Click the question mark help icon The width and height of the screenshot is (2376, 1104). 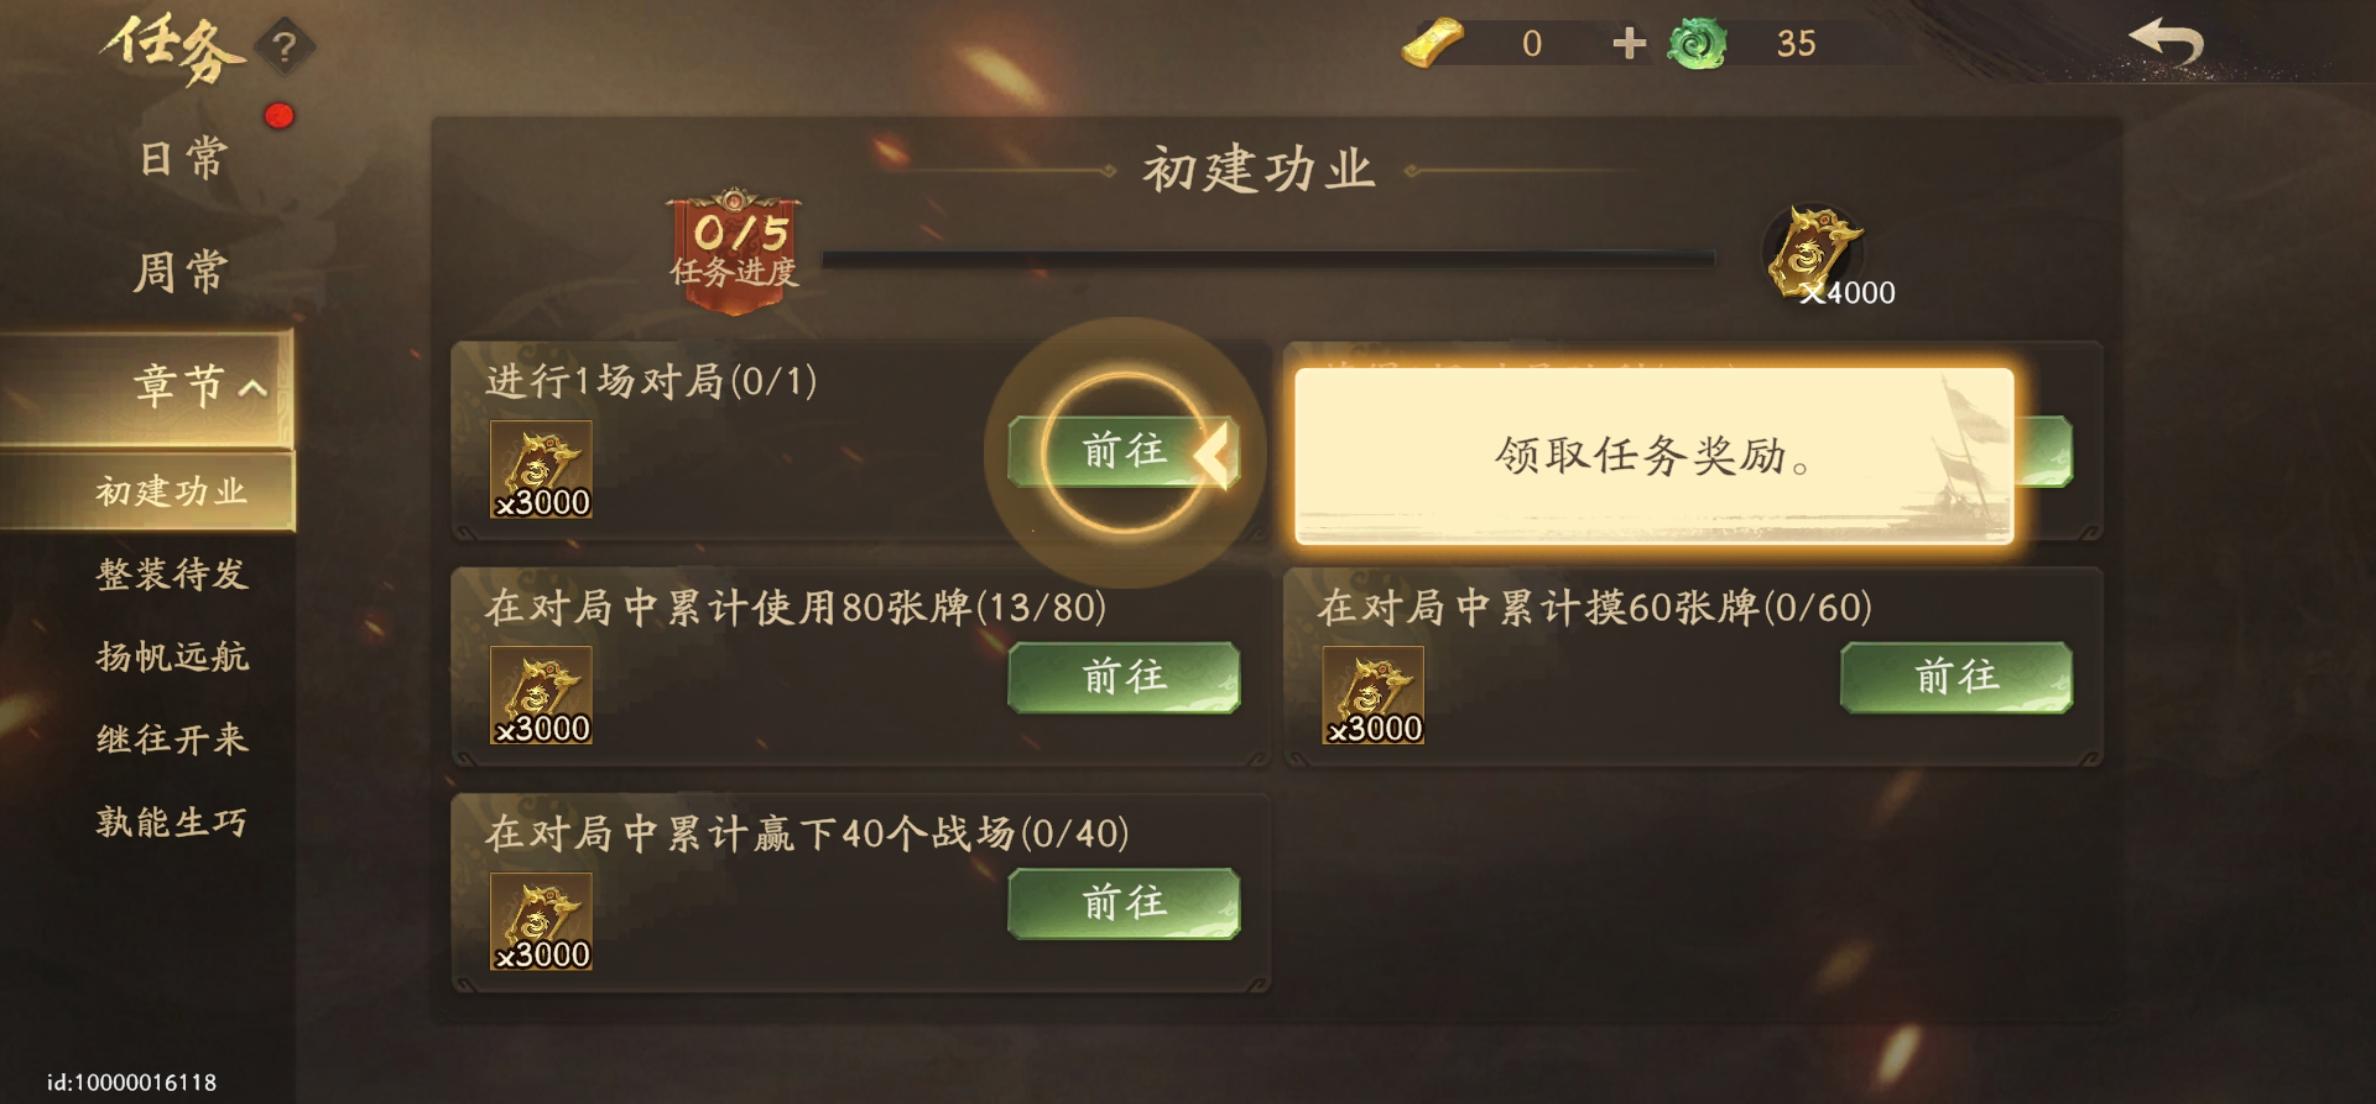(x=284, y=46)
